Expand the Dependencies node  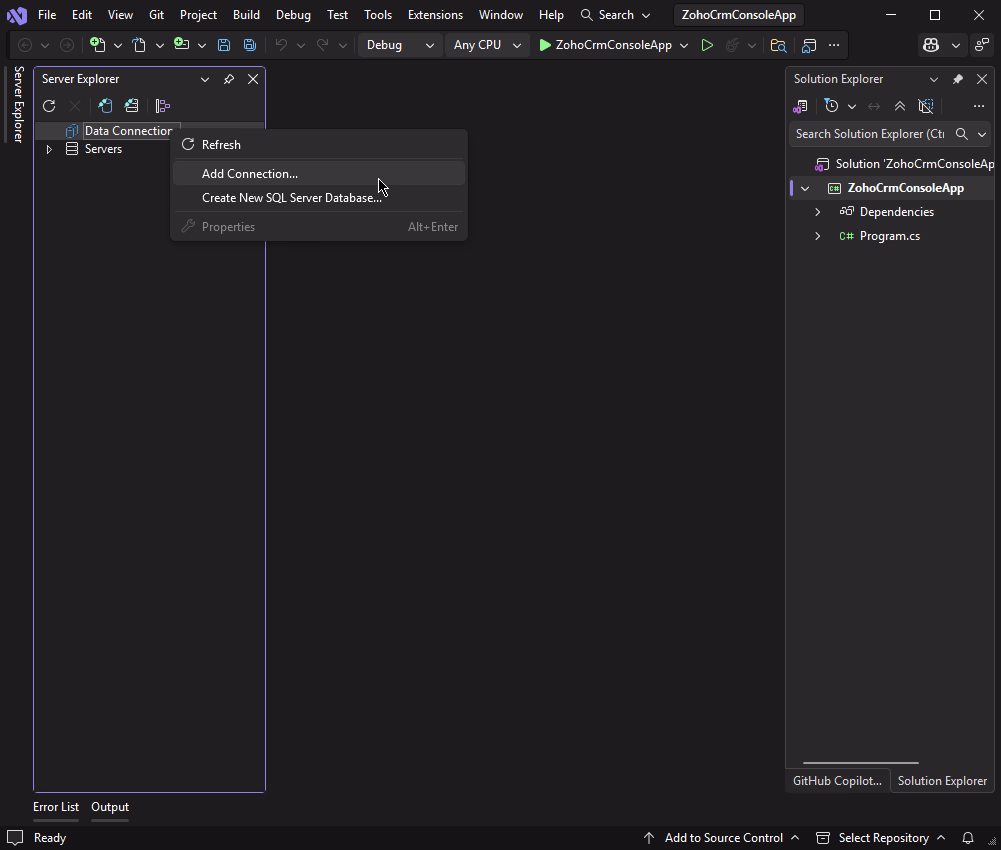817,212
